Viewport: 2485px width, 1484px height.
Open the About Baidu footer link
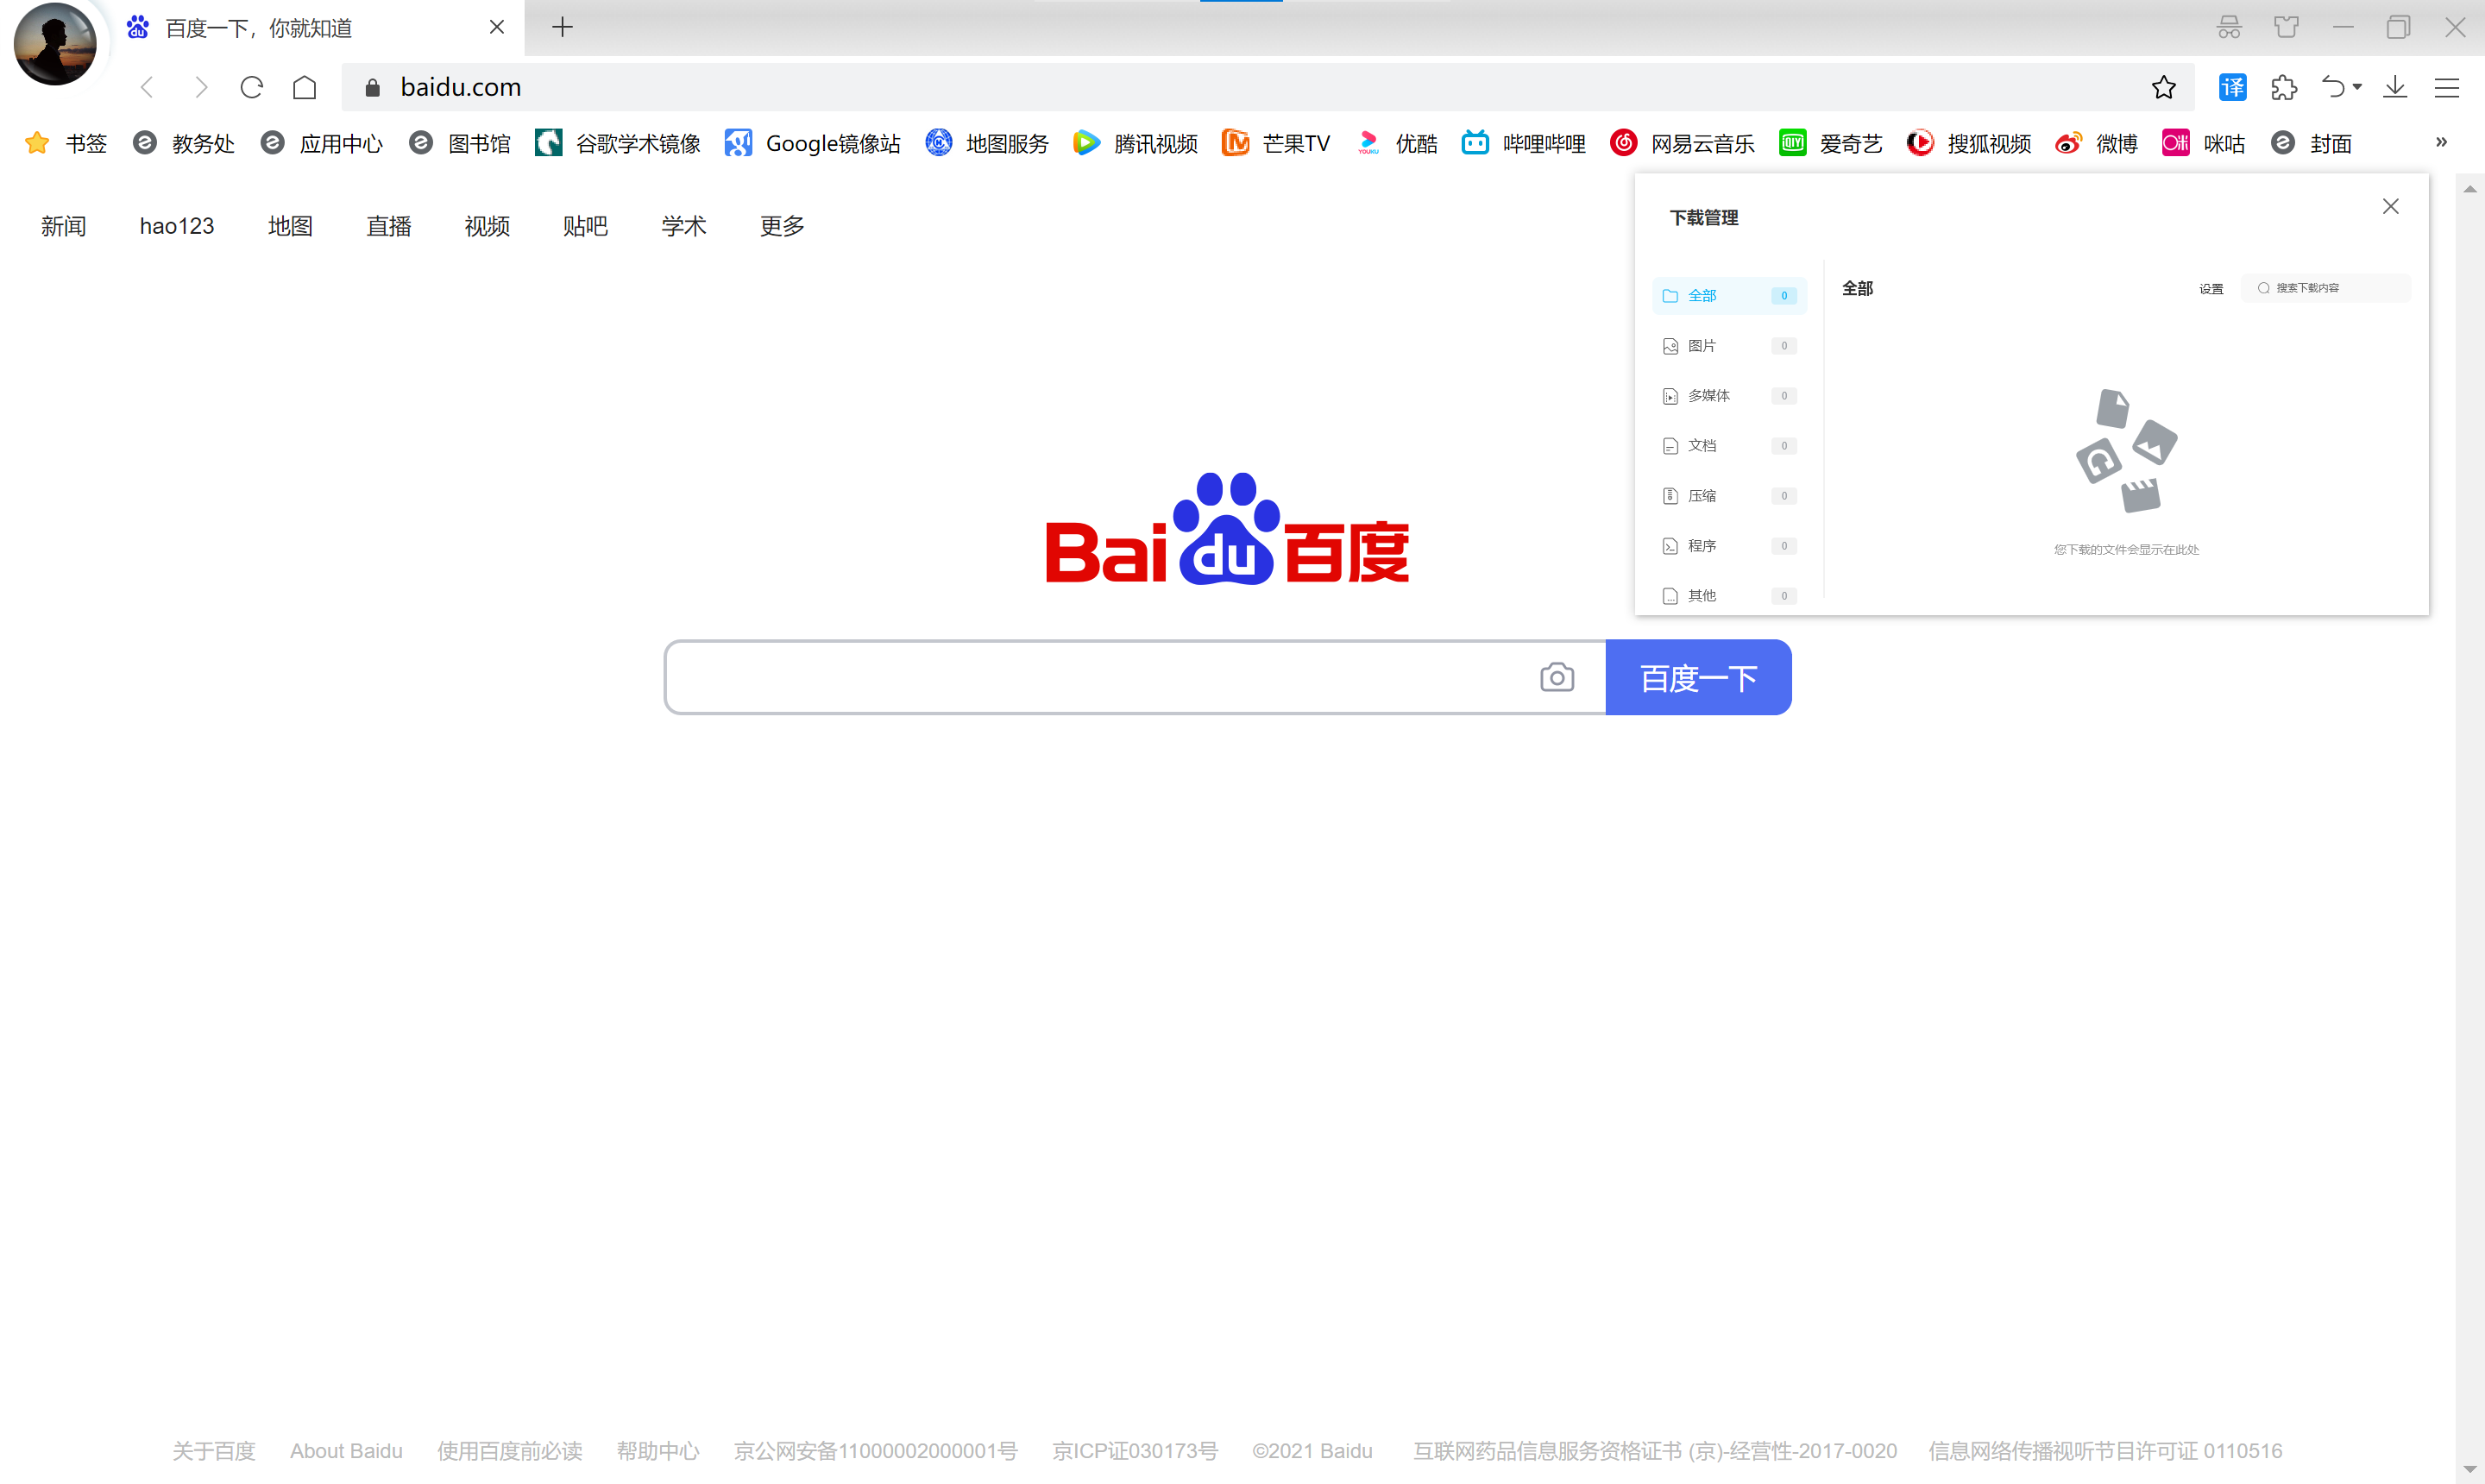[346, 1450]
